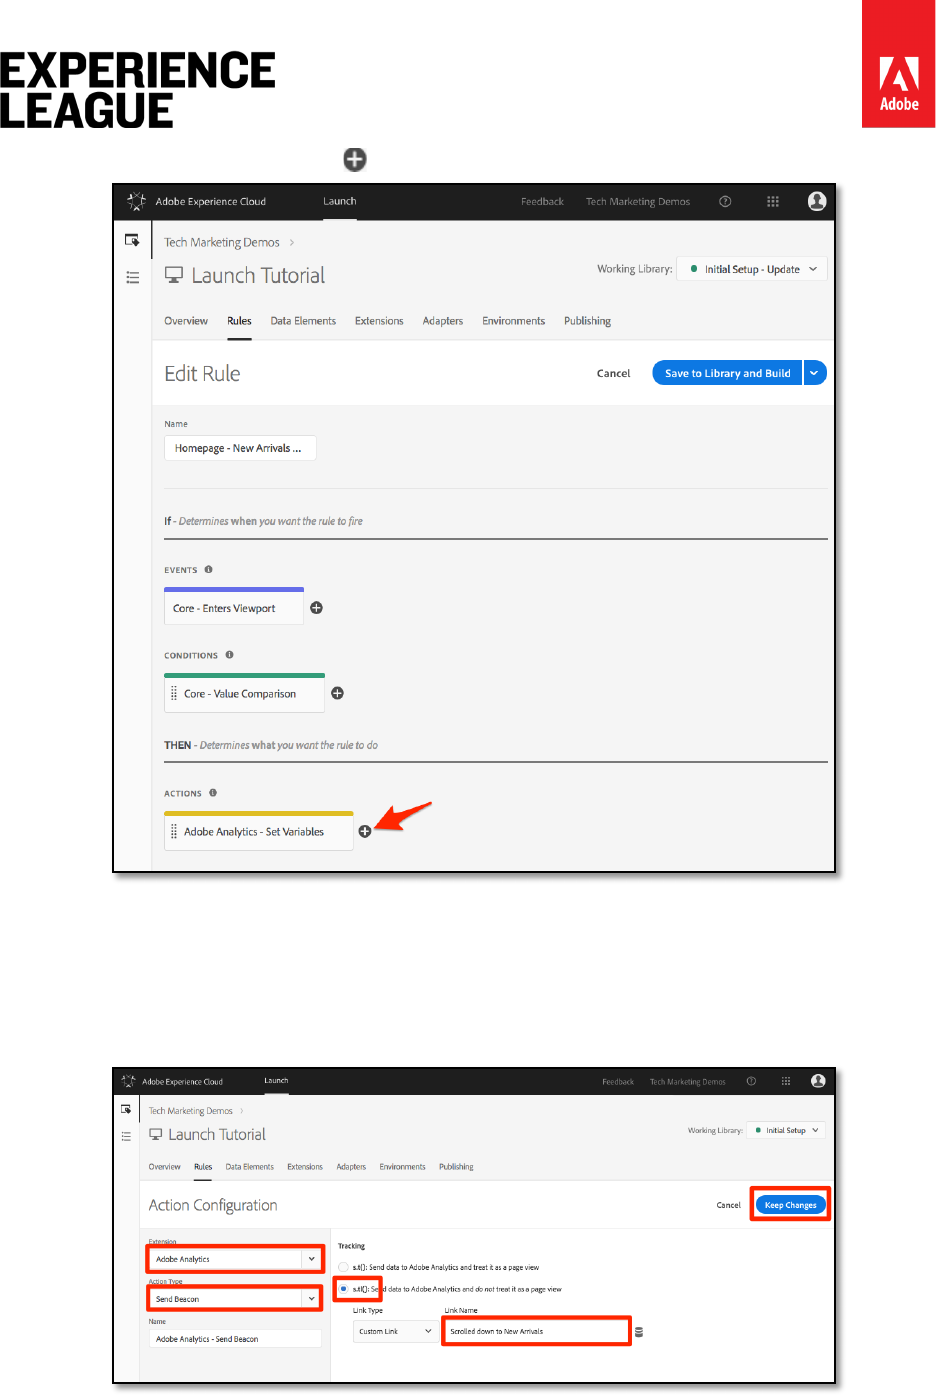Viewport: 936px width, 1397px height.
Task: Click the info icon beside EVENTS label
Action: click(208, 569)
